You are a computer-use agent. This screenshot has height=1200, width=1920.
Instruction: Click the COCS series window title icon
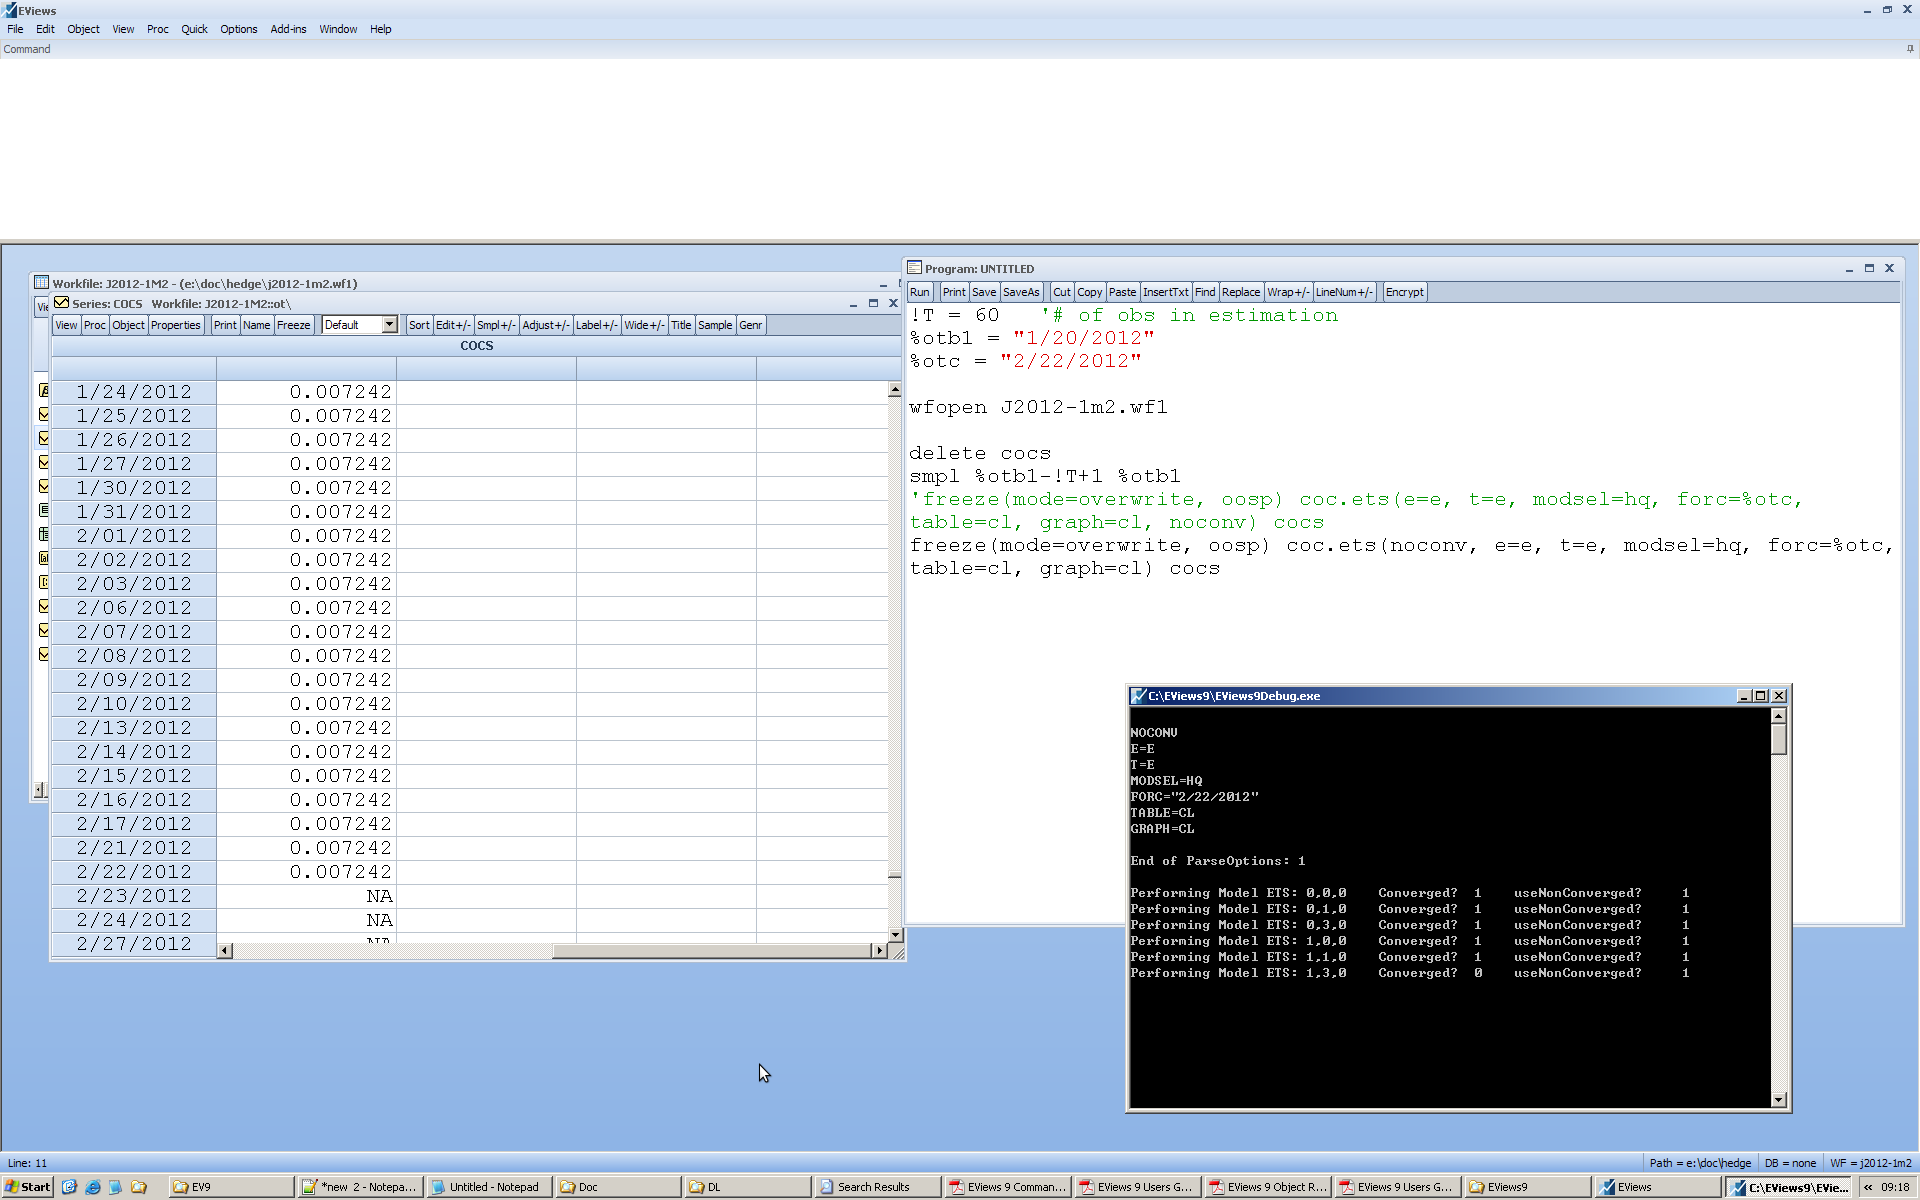click(61, 303)
